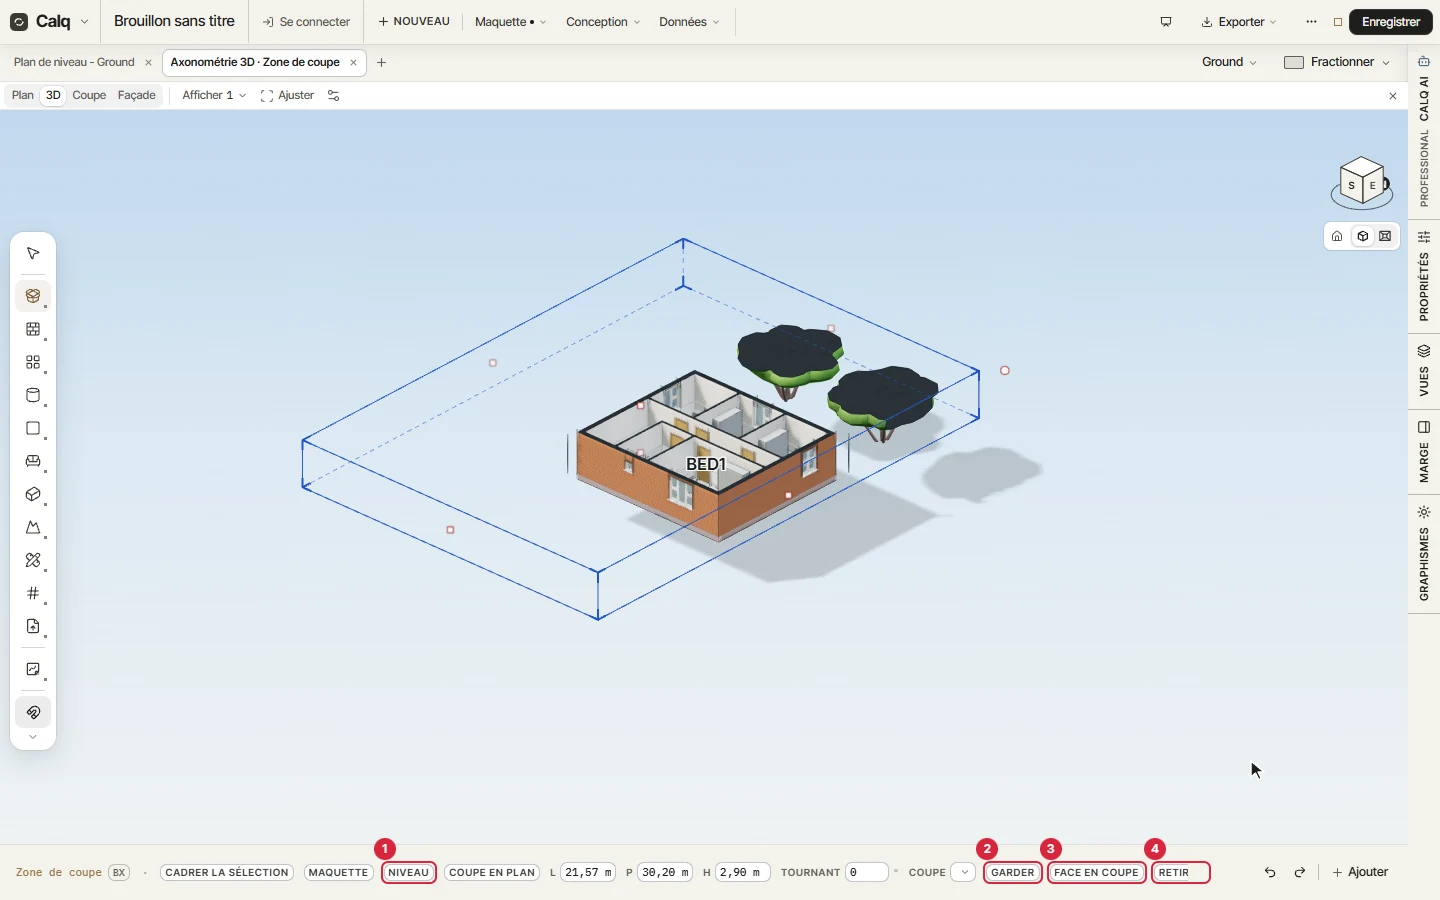Image resolution: width=1440 pixels, height=900 pixels.
Task: Switch to Coupe view mode
Action: (89, 95)
